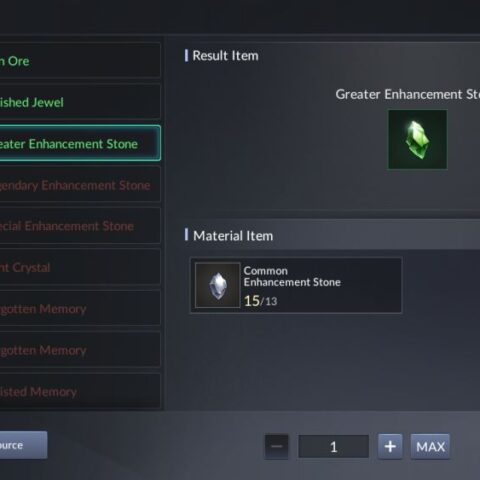
Task: Select the Memory entry at list bottom
Action: (80, 391)
